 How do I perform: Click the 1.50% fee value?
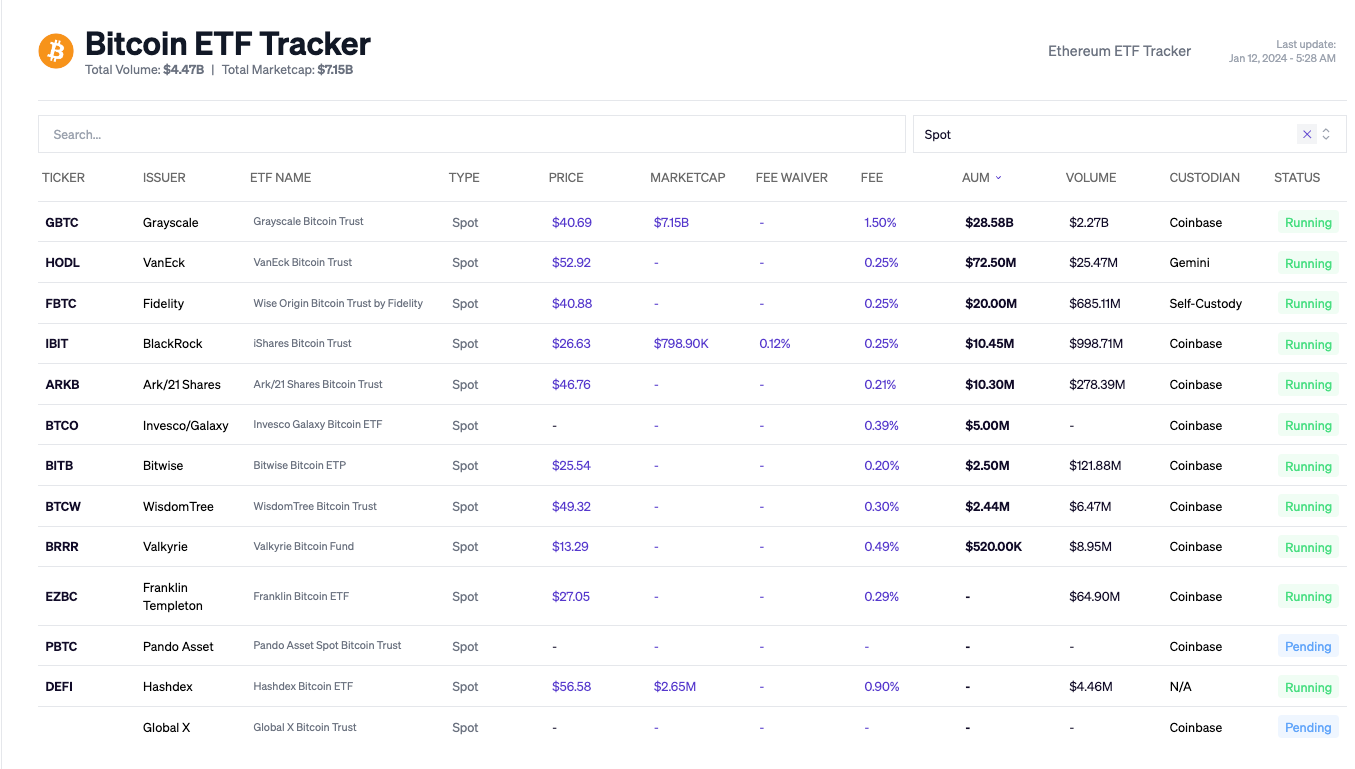tap(880, 223)
